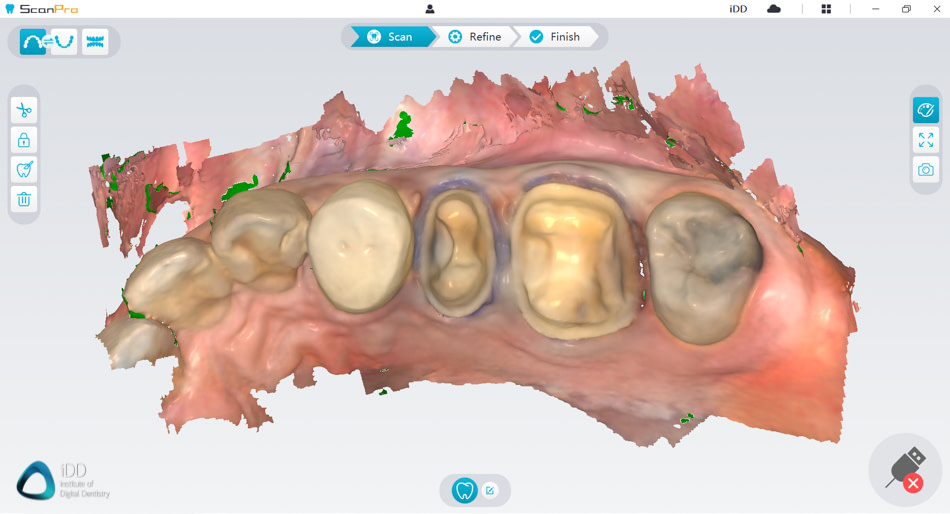The image size is (950, 514).
Task: Select the bite scan icon
Action: [95, 42]
